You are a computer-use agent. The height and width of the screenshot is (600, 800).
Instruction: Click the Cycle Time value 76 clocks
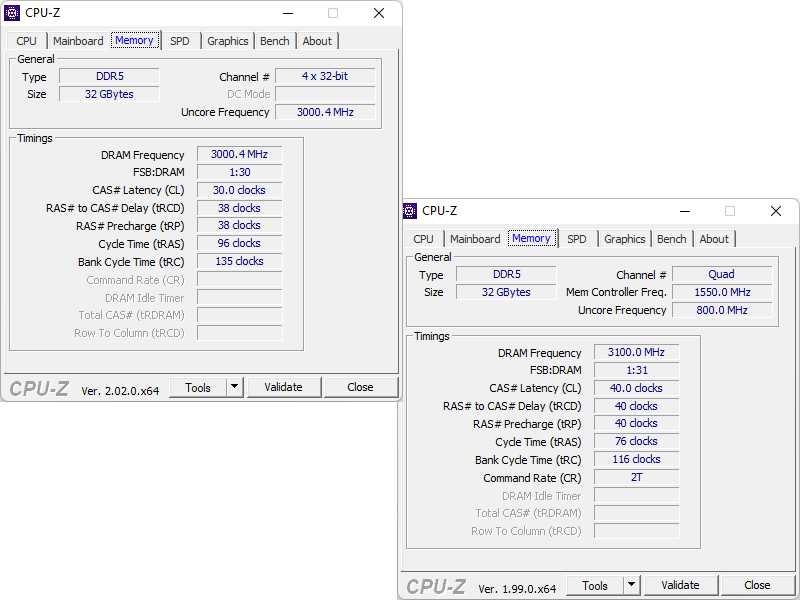point(636,441)
